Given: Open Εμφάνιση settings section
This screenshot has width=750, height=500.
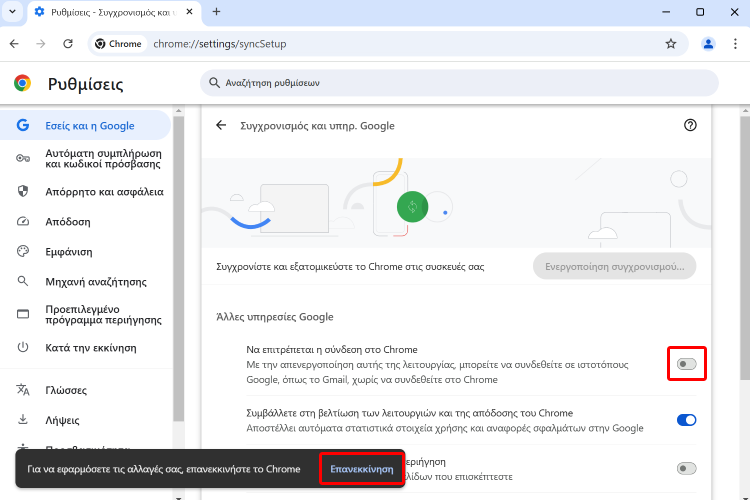Looking at the screenshot, I should click(68, 252).
